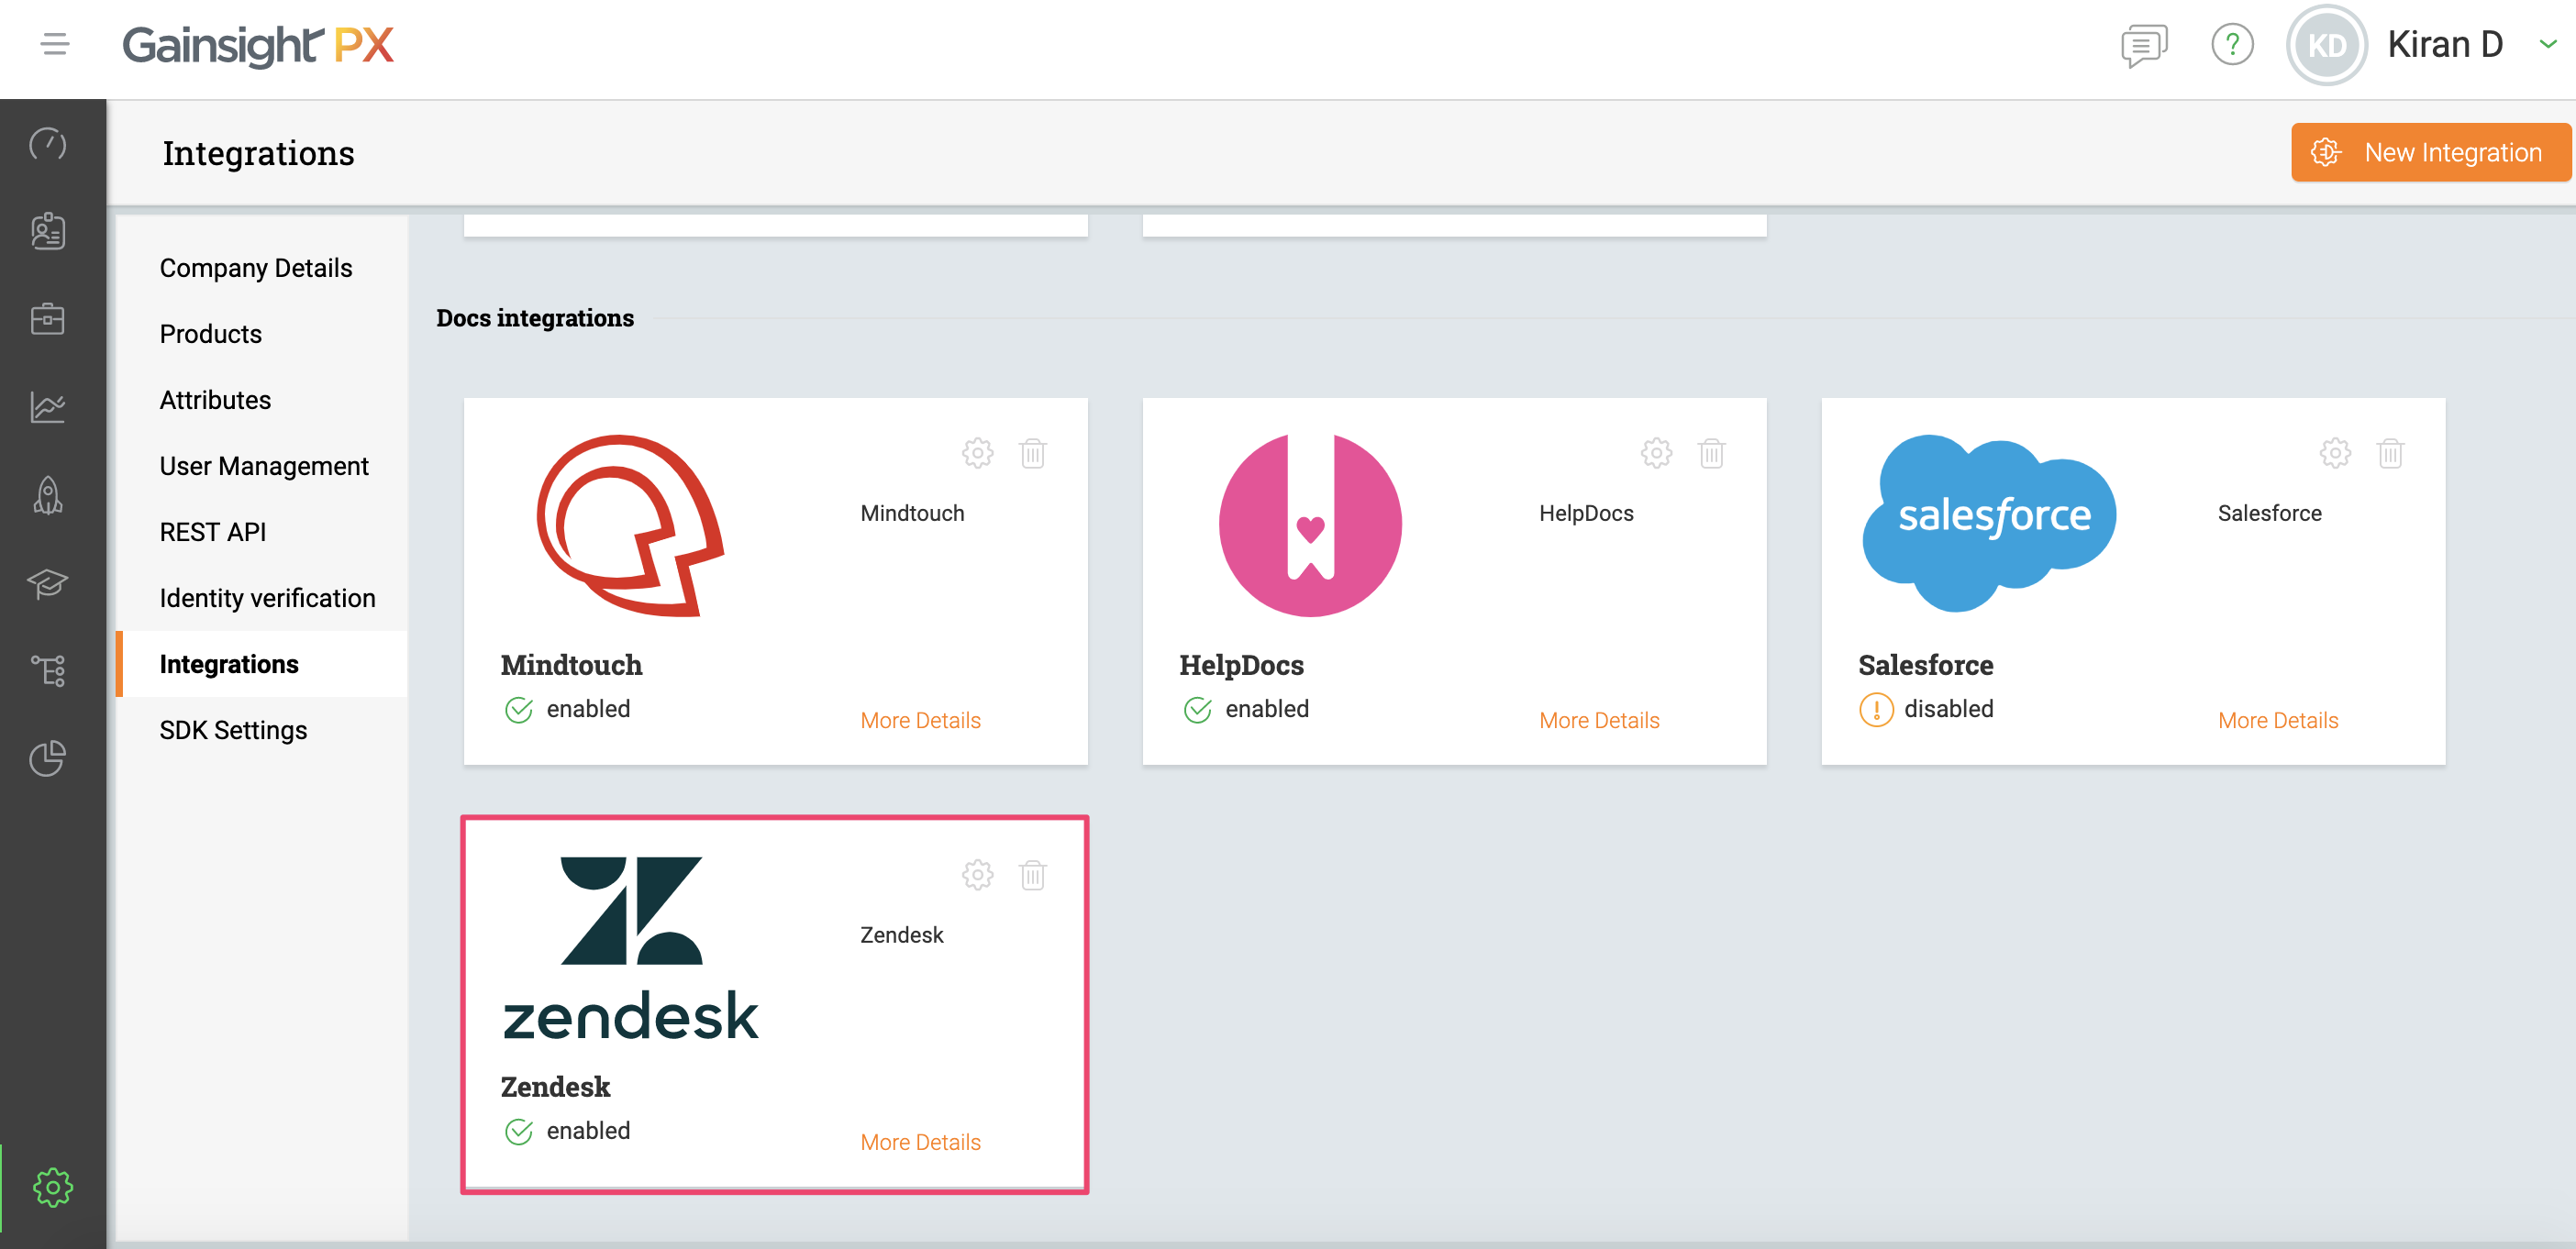Open Zendesk More Details

pyautogui.click(x=920, y=1142)
